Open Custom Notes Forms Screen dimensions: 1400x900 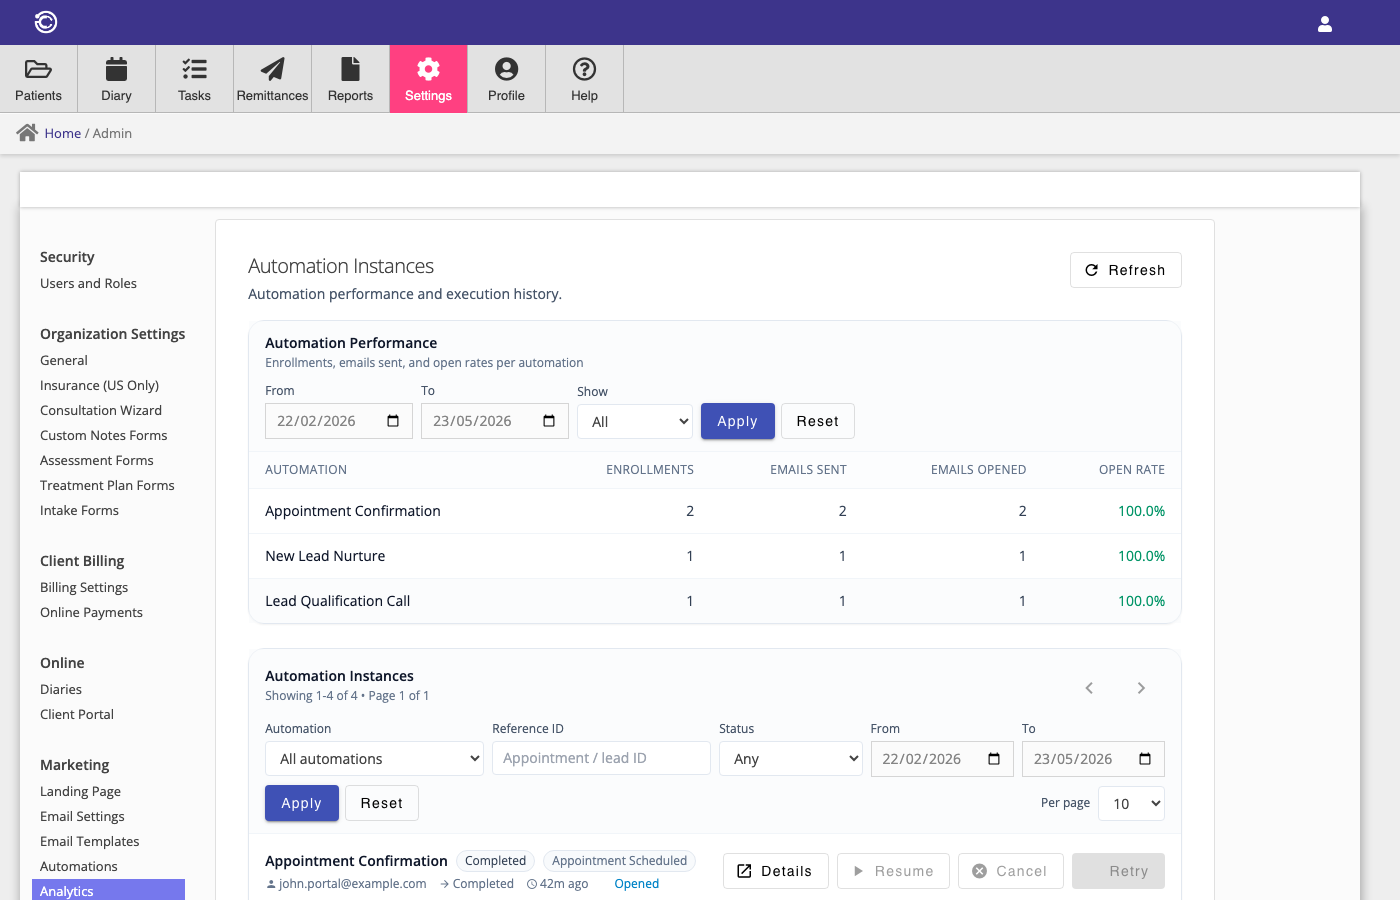104,435
